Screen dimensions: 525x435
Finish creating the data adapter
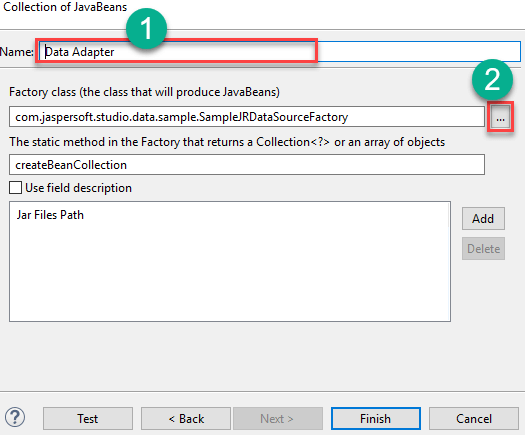[376, 419]
